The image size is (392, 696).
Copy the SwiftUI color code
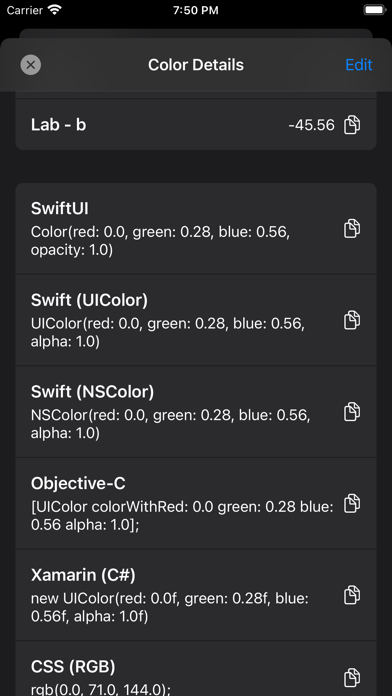[x=352, y=229]
